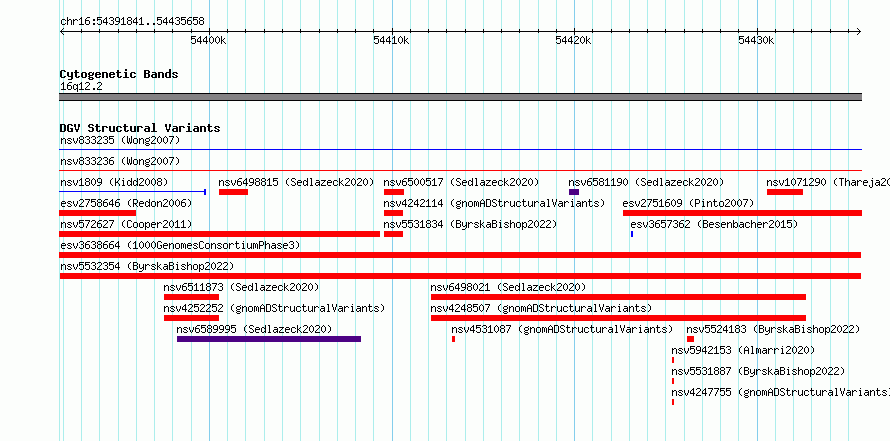Click the tiny red marker under nsv4247755

click(673, 402)
